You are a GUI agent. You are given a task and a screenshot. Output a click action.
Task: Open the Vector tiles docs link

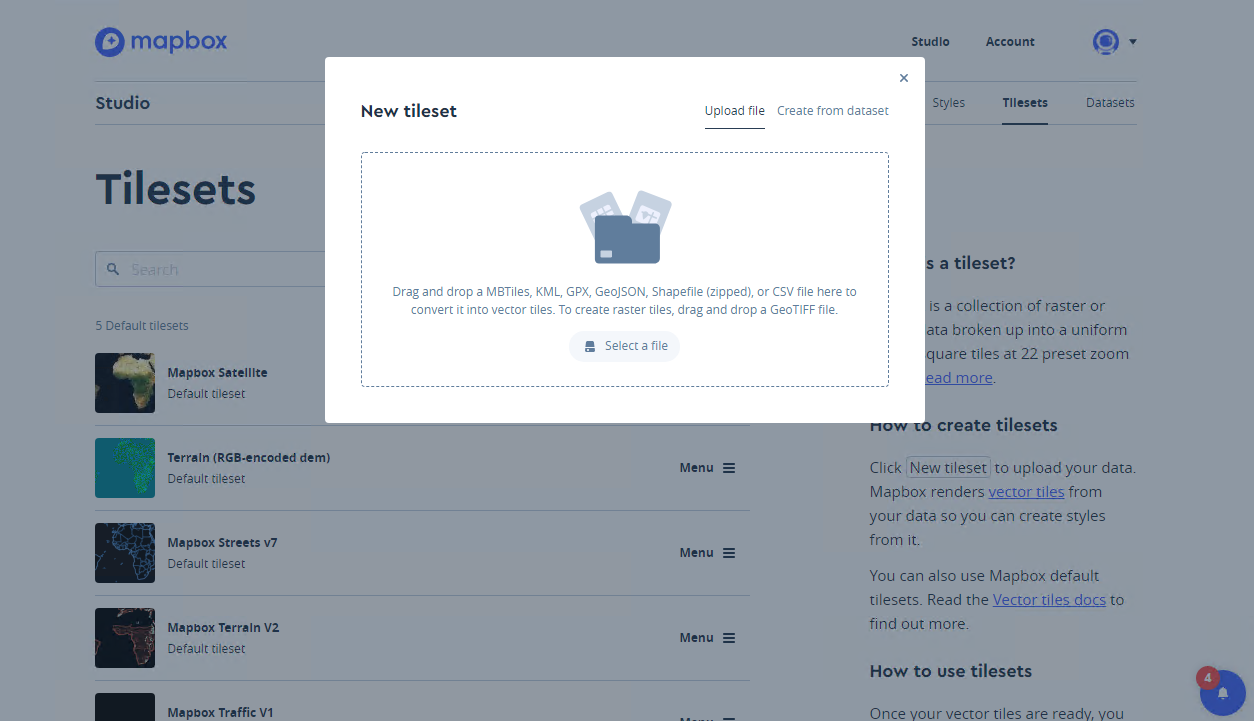coord(1049,600)
